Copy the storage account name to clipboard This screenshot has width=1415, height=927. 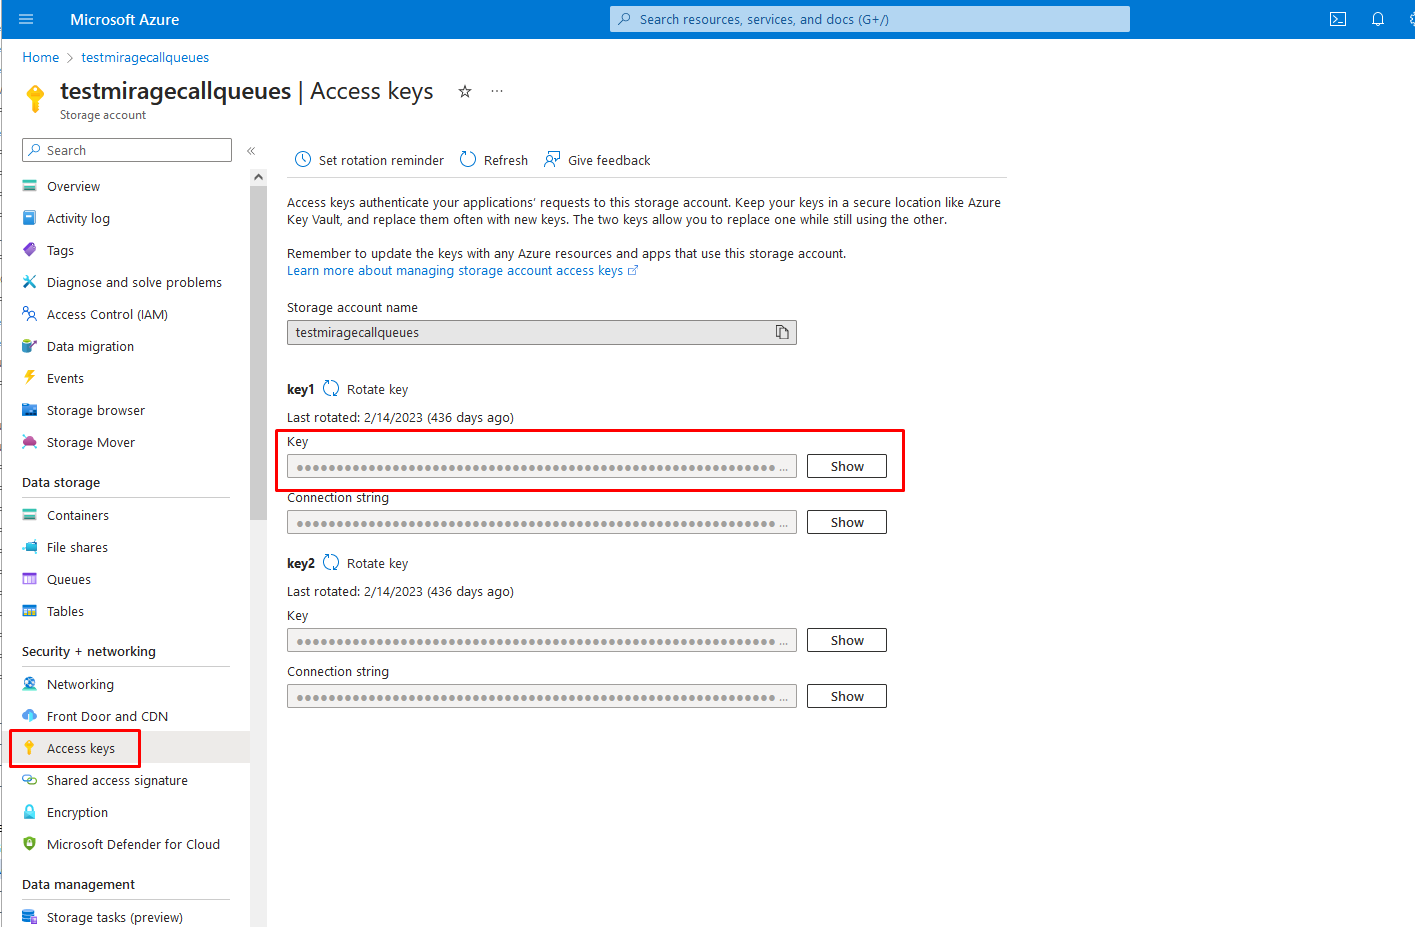tap(782, 332)
